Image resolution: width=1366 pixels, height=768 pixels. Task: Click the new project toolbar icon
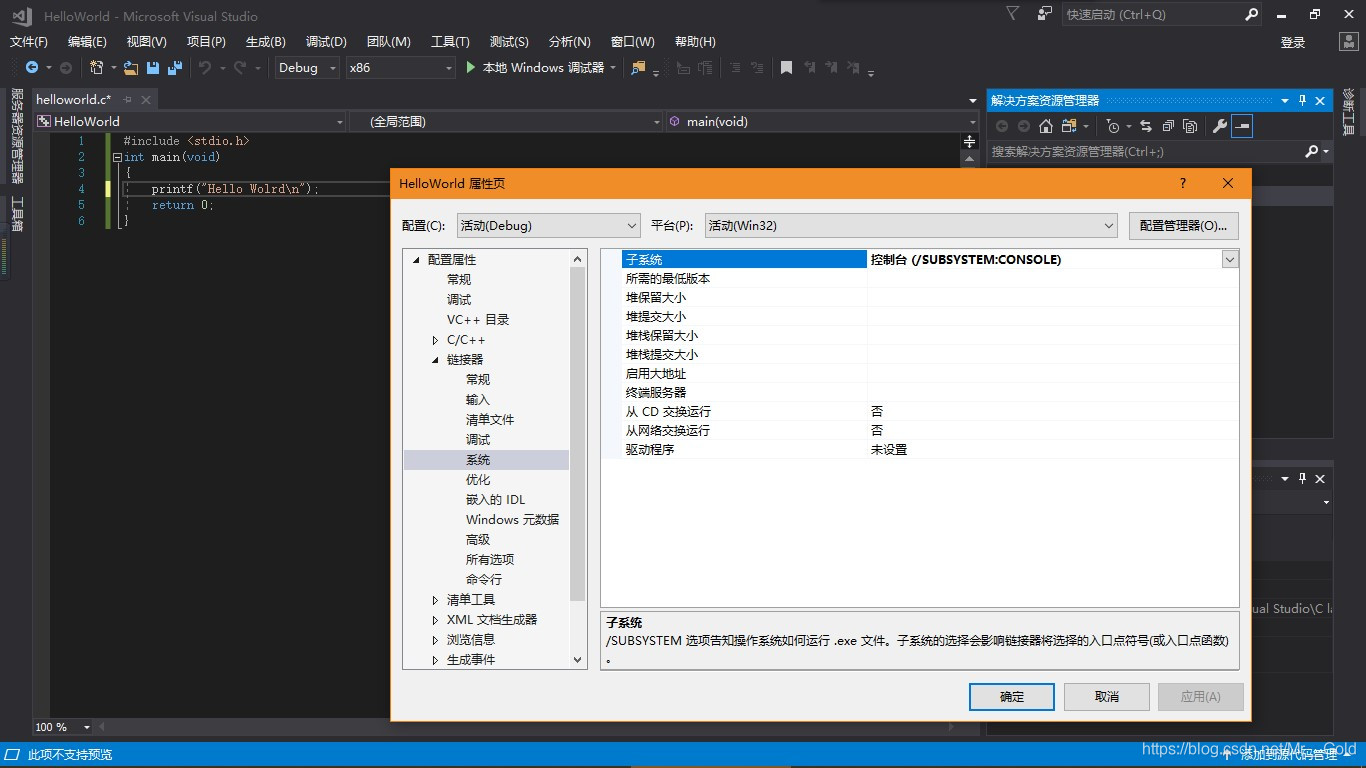click(x=97, y=68)
